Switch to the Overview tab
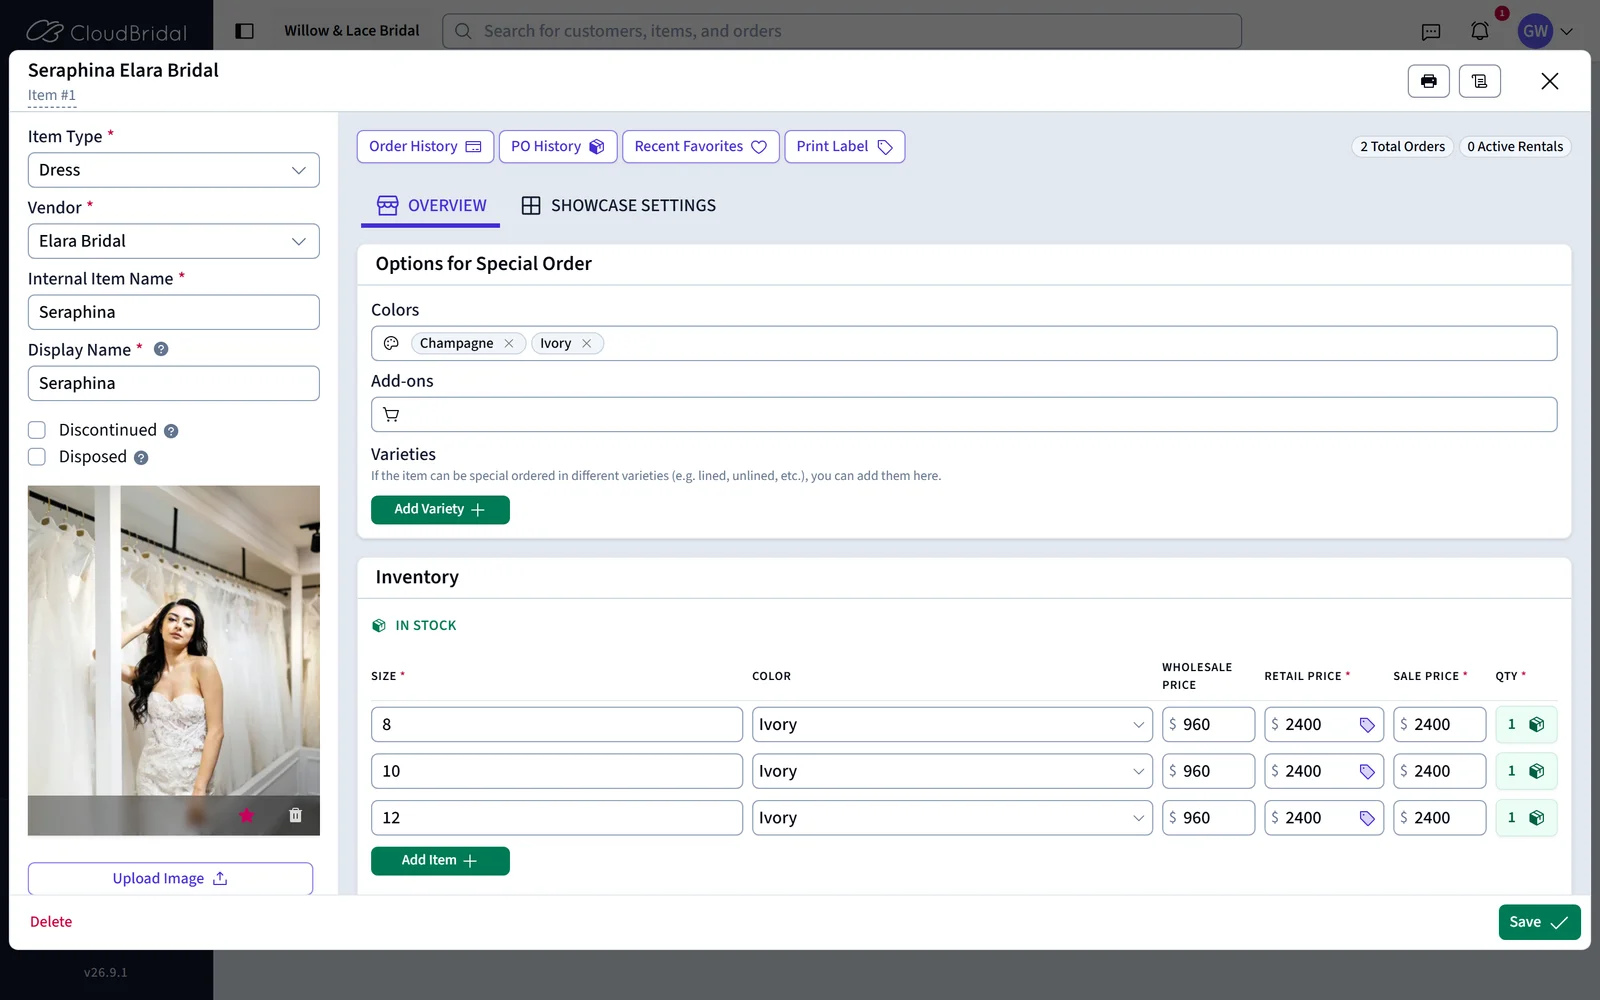The image size is (1600, 1000). (x=431, y=206)
